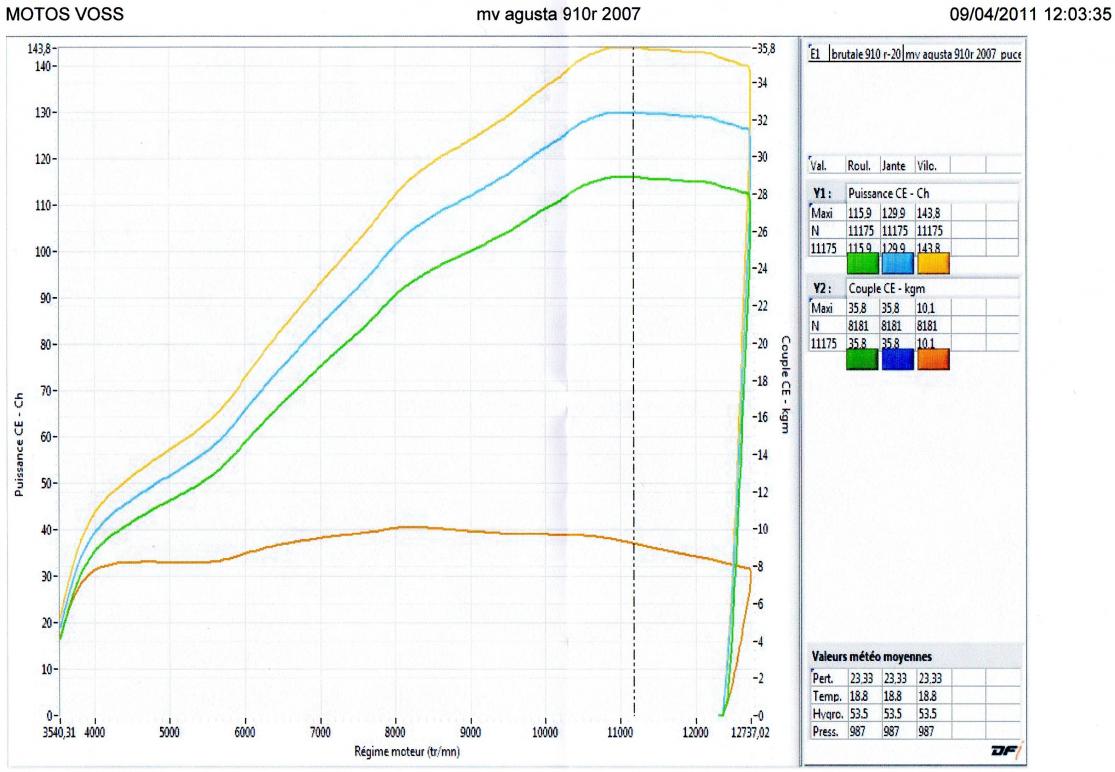Click the Maxi 143,8 power value cell
This screenshot has height=772, width=1115.
[930, 213]
